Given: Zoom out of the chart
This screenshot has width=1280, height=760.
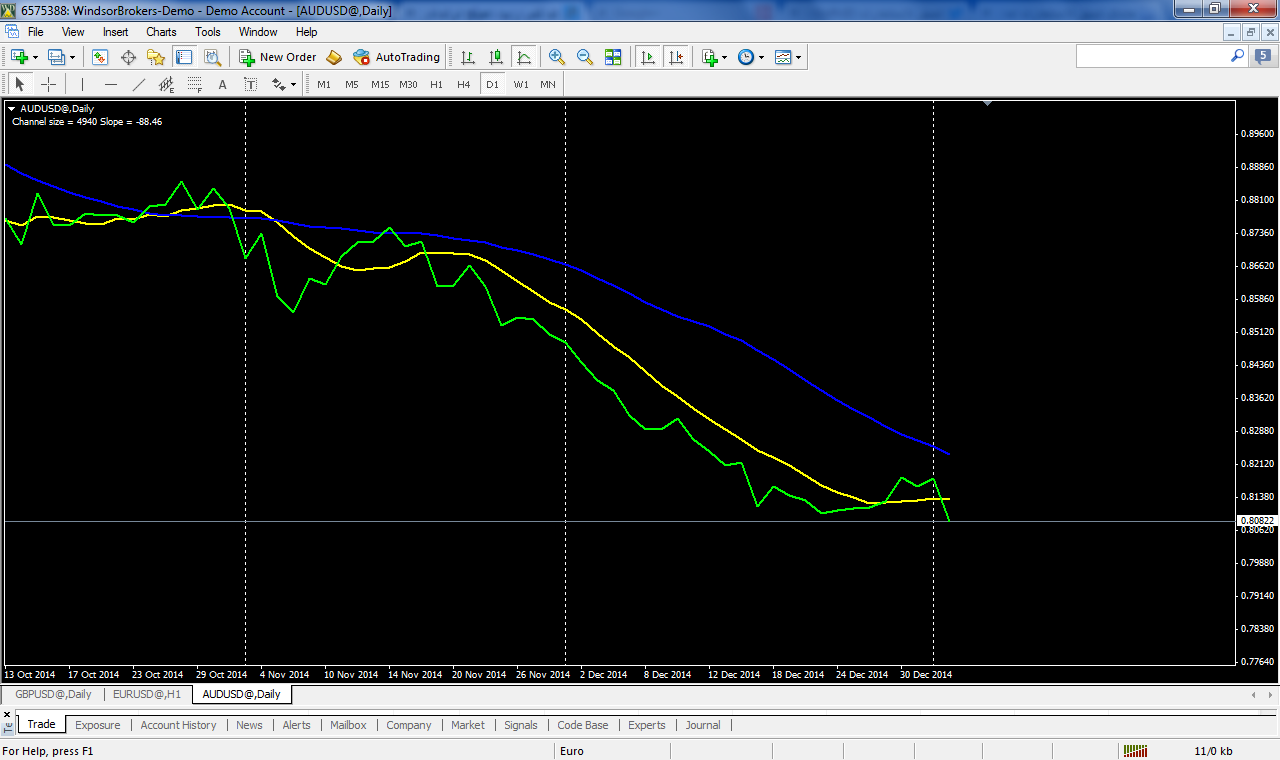Looking at the screenshot, I should (x=585, y=57).
